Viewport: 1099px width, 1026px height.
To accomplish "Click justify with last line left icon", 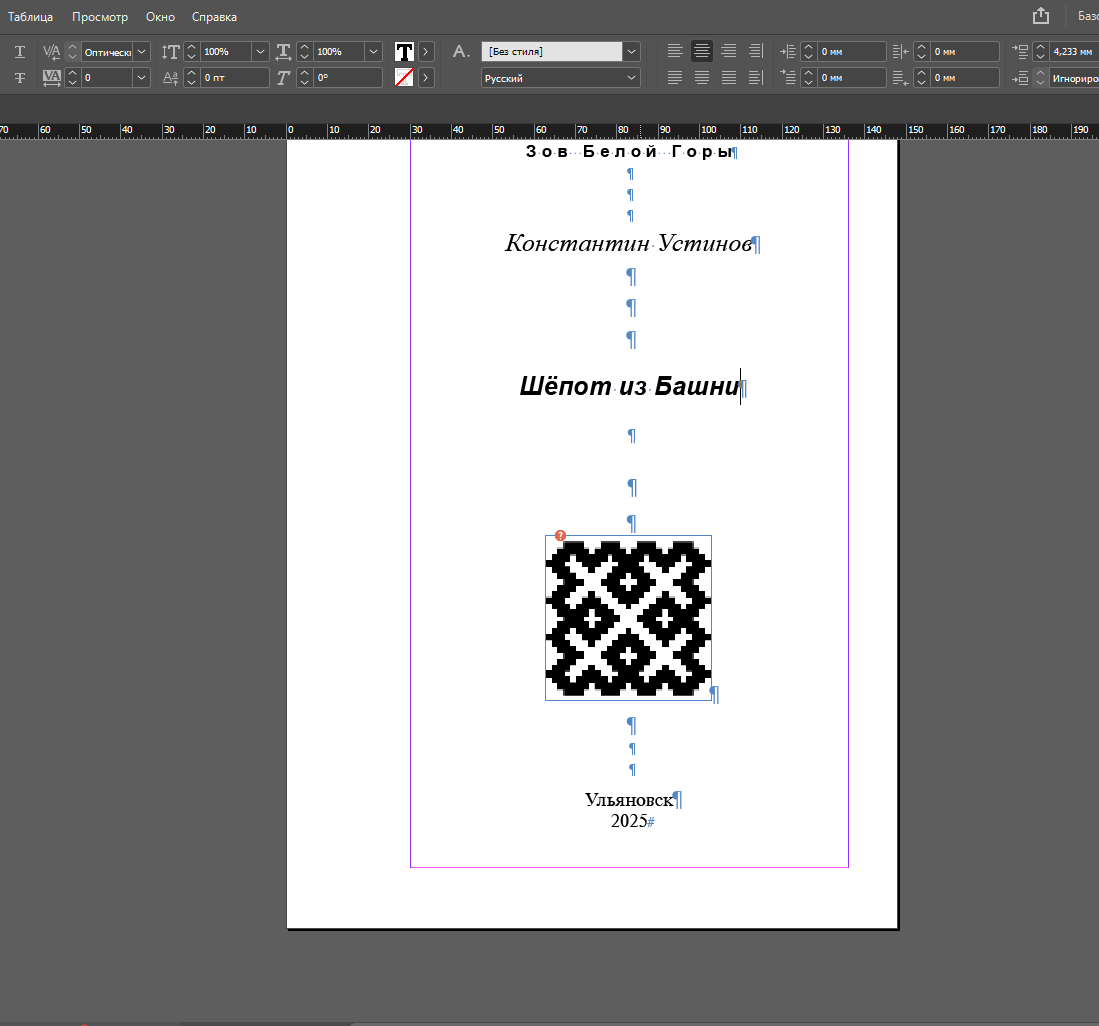I will click(676, 78).
